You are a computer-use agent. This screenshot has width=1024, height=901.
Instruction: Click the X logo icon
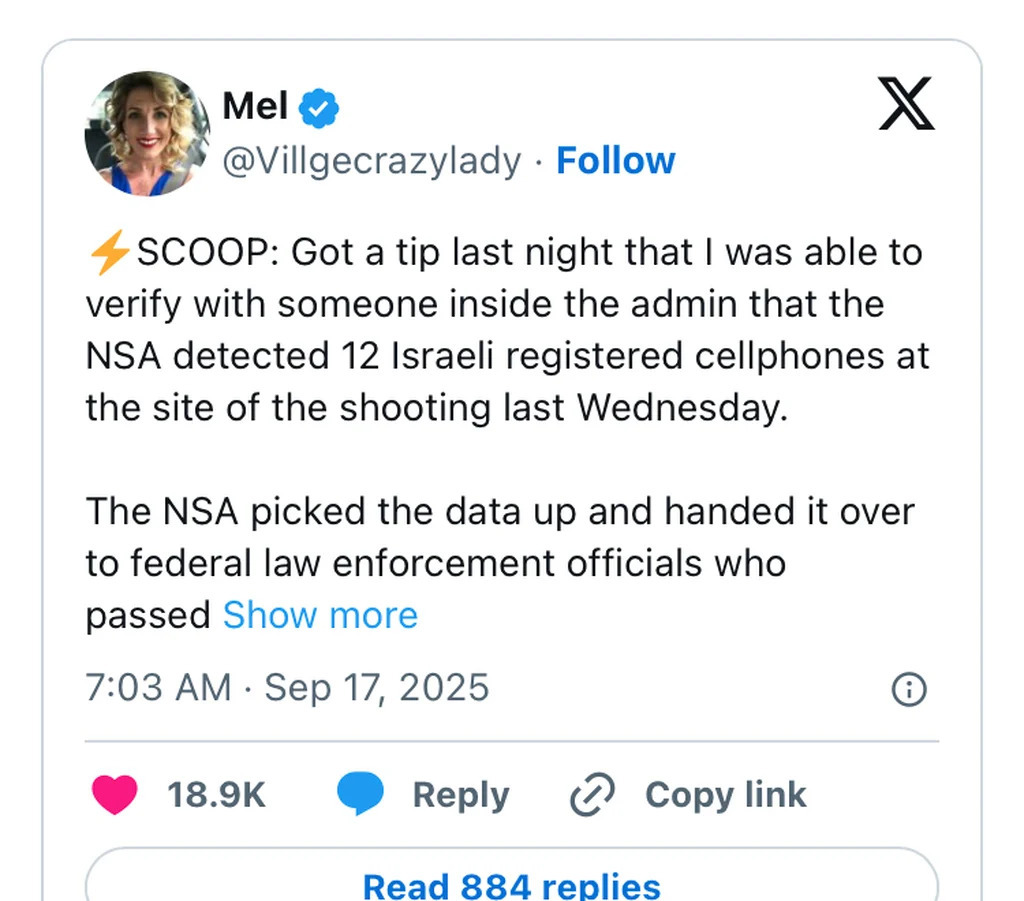click(906, 103)
